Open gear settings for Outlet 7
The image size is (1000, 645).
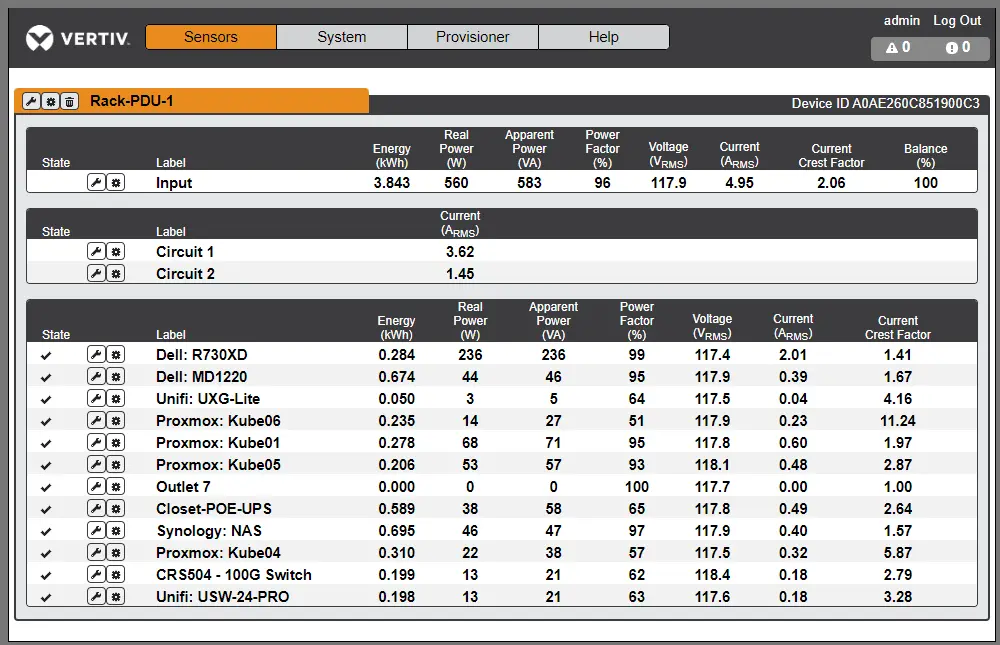tap(116, 487)
